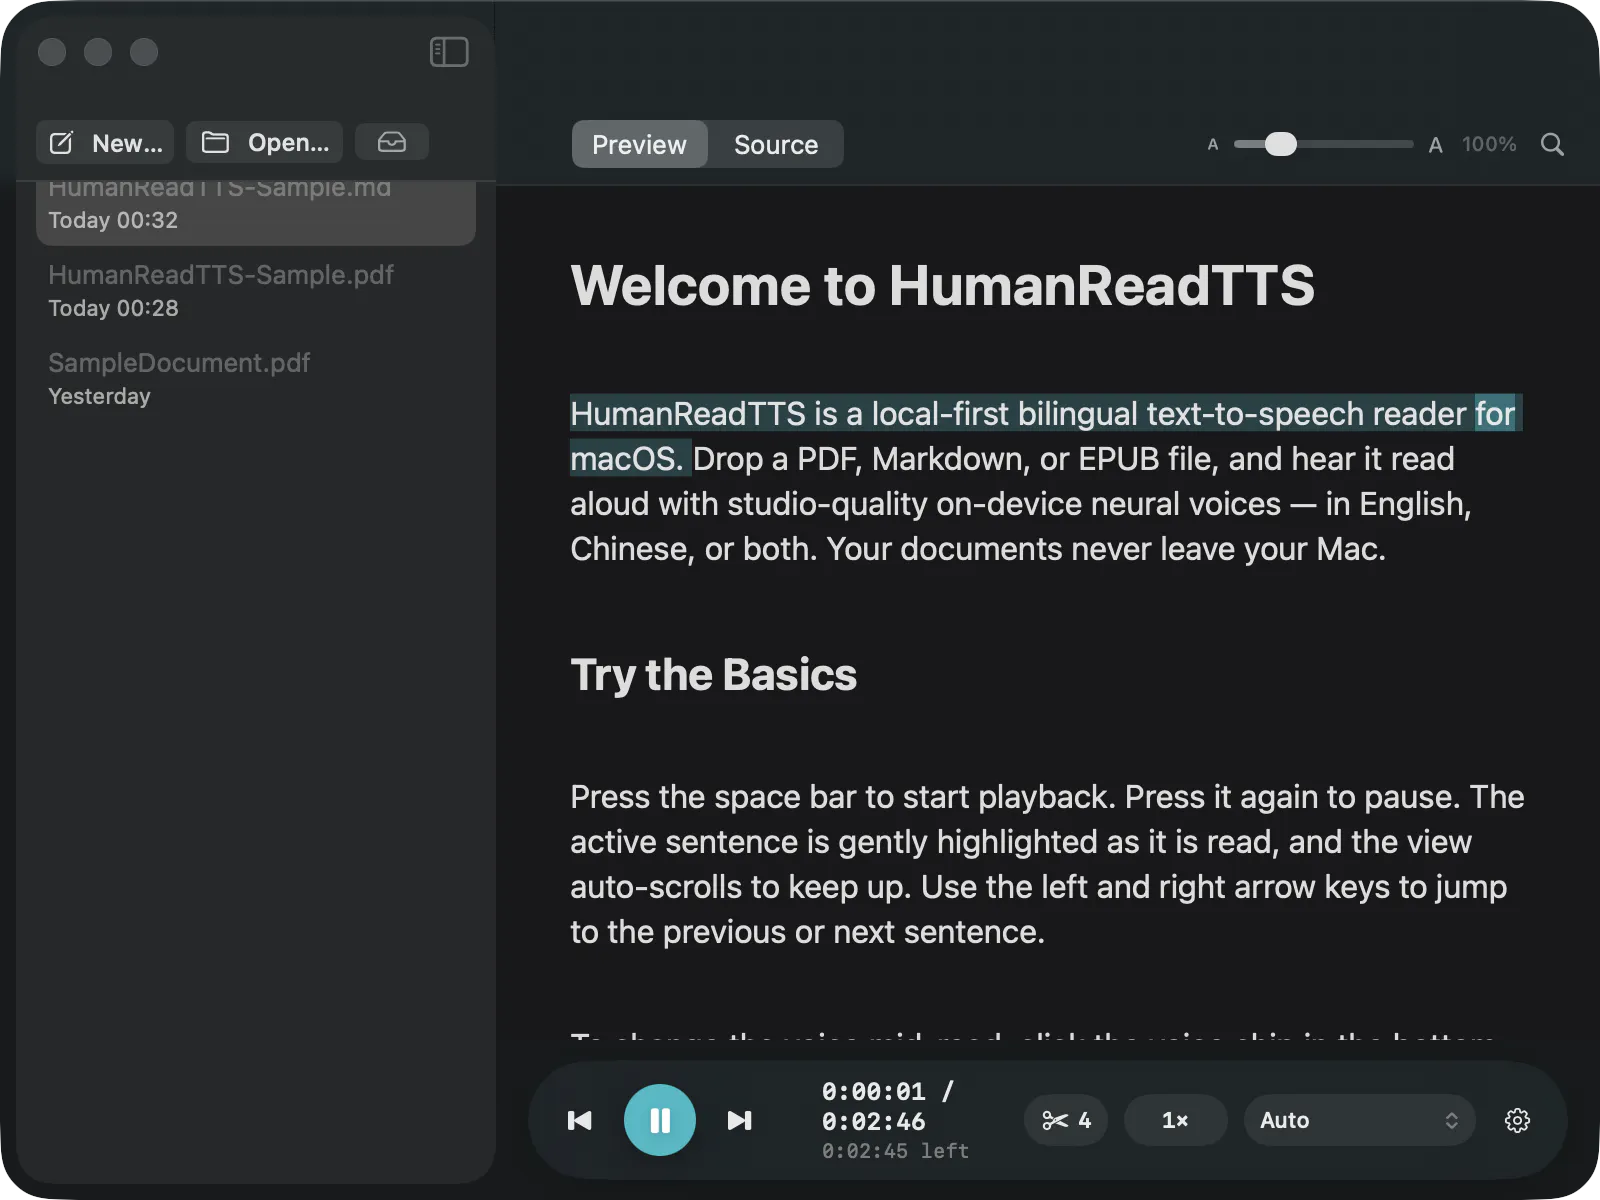1600x1200 pixels.
Task: Click the text size slider track
Action: [x=1323, y=144]
